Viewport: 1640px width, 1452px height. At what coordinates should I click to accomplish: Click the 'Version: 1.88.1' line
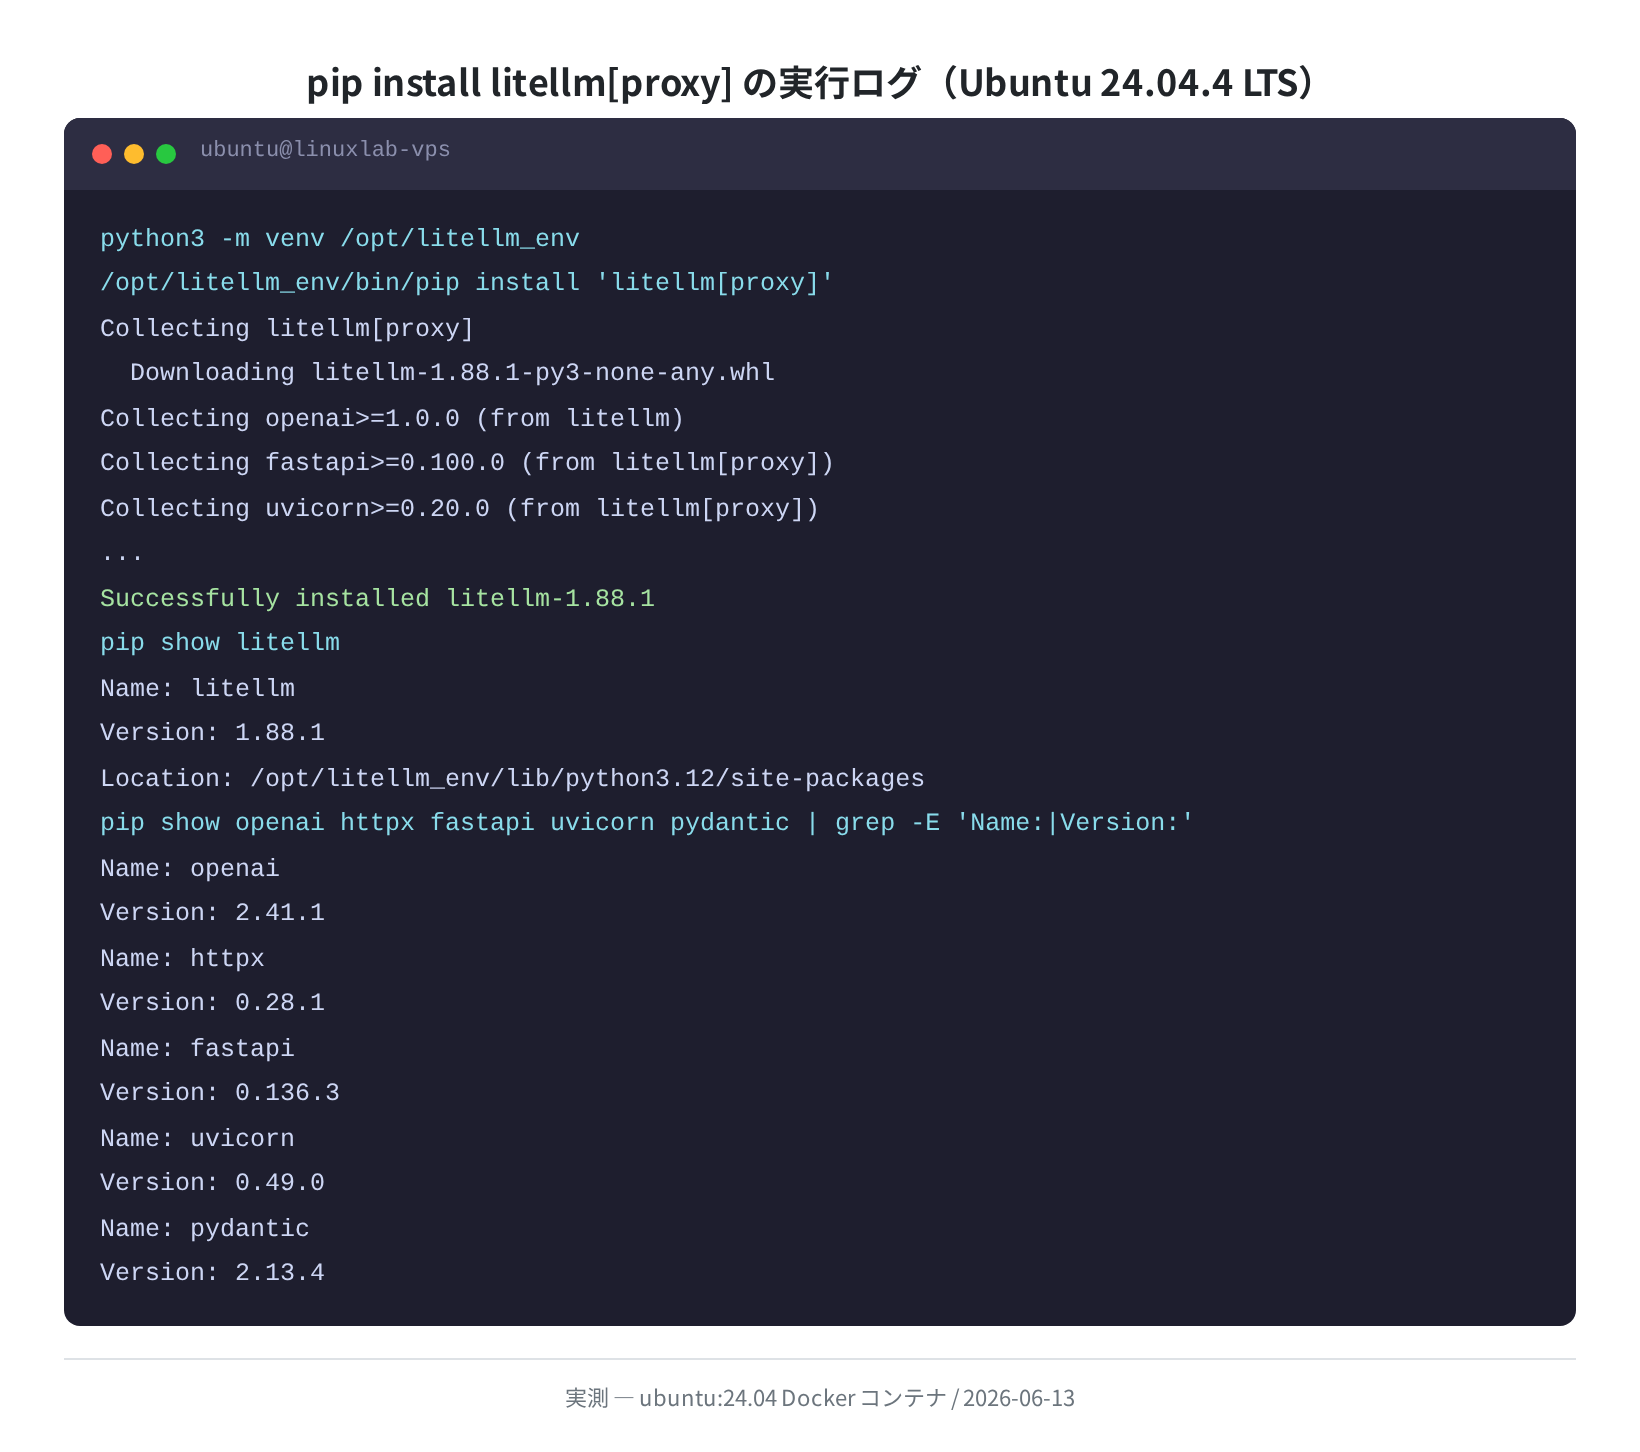(x=212, y=733)
